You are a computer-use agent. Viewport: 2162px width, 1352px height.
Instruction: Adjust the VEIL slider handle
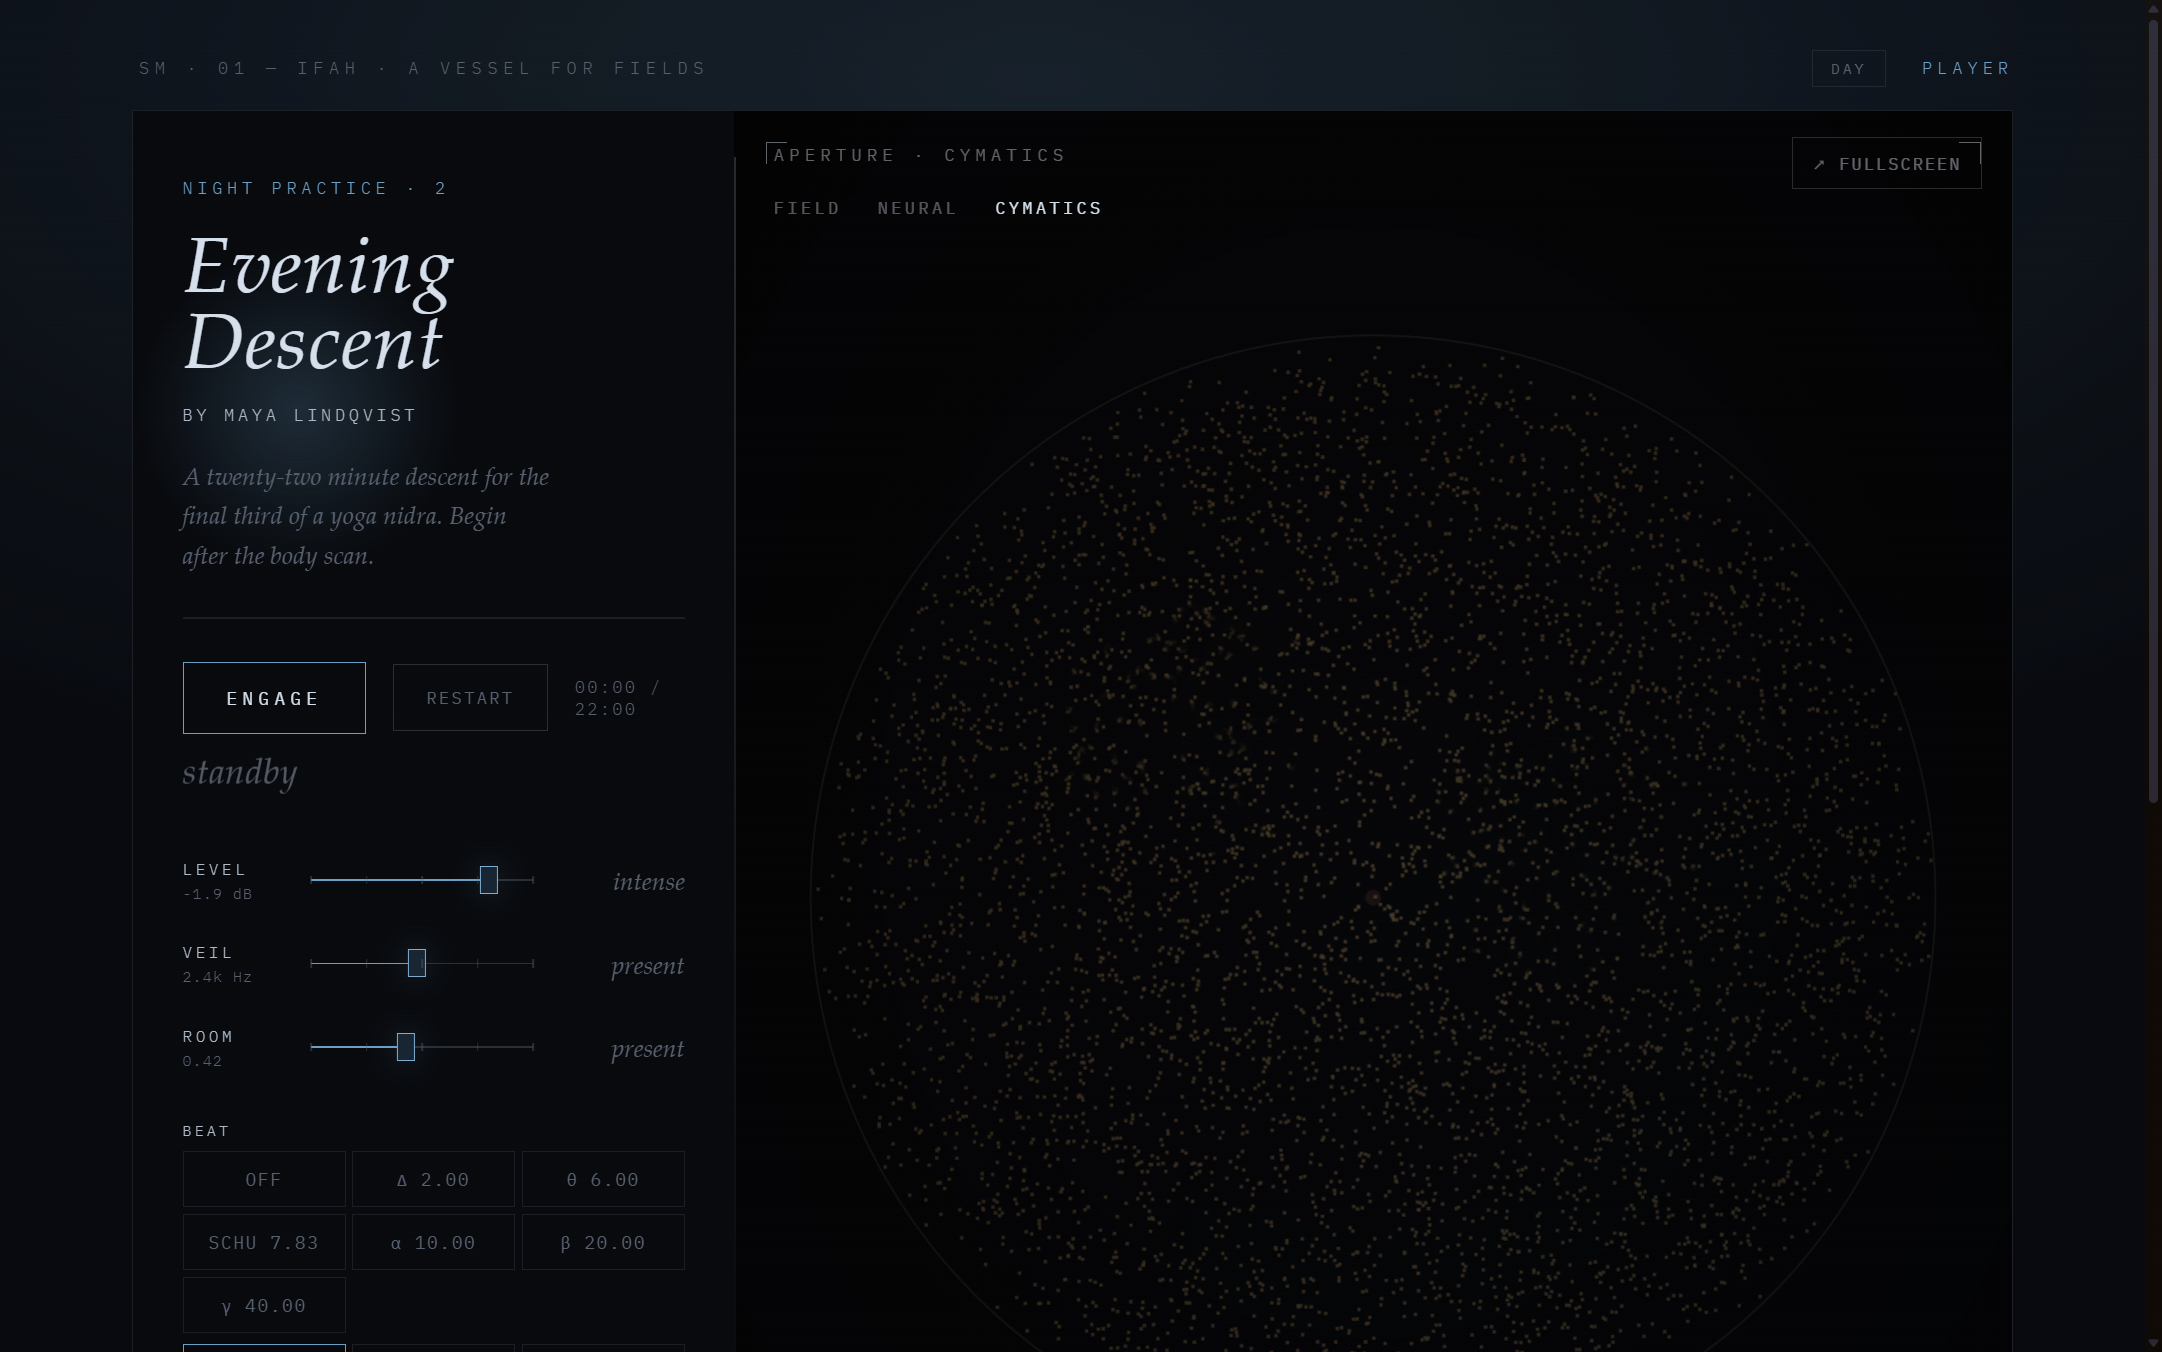(x=417, y=963)
